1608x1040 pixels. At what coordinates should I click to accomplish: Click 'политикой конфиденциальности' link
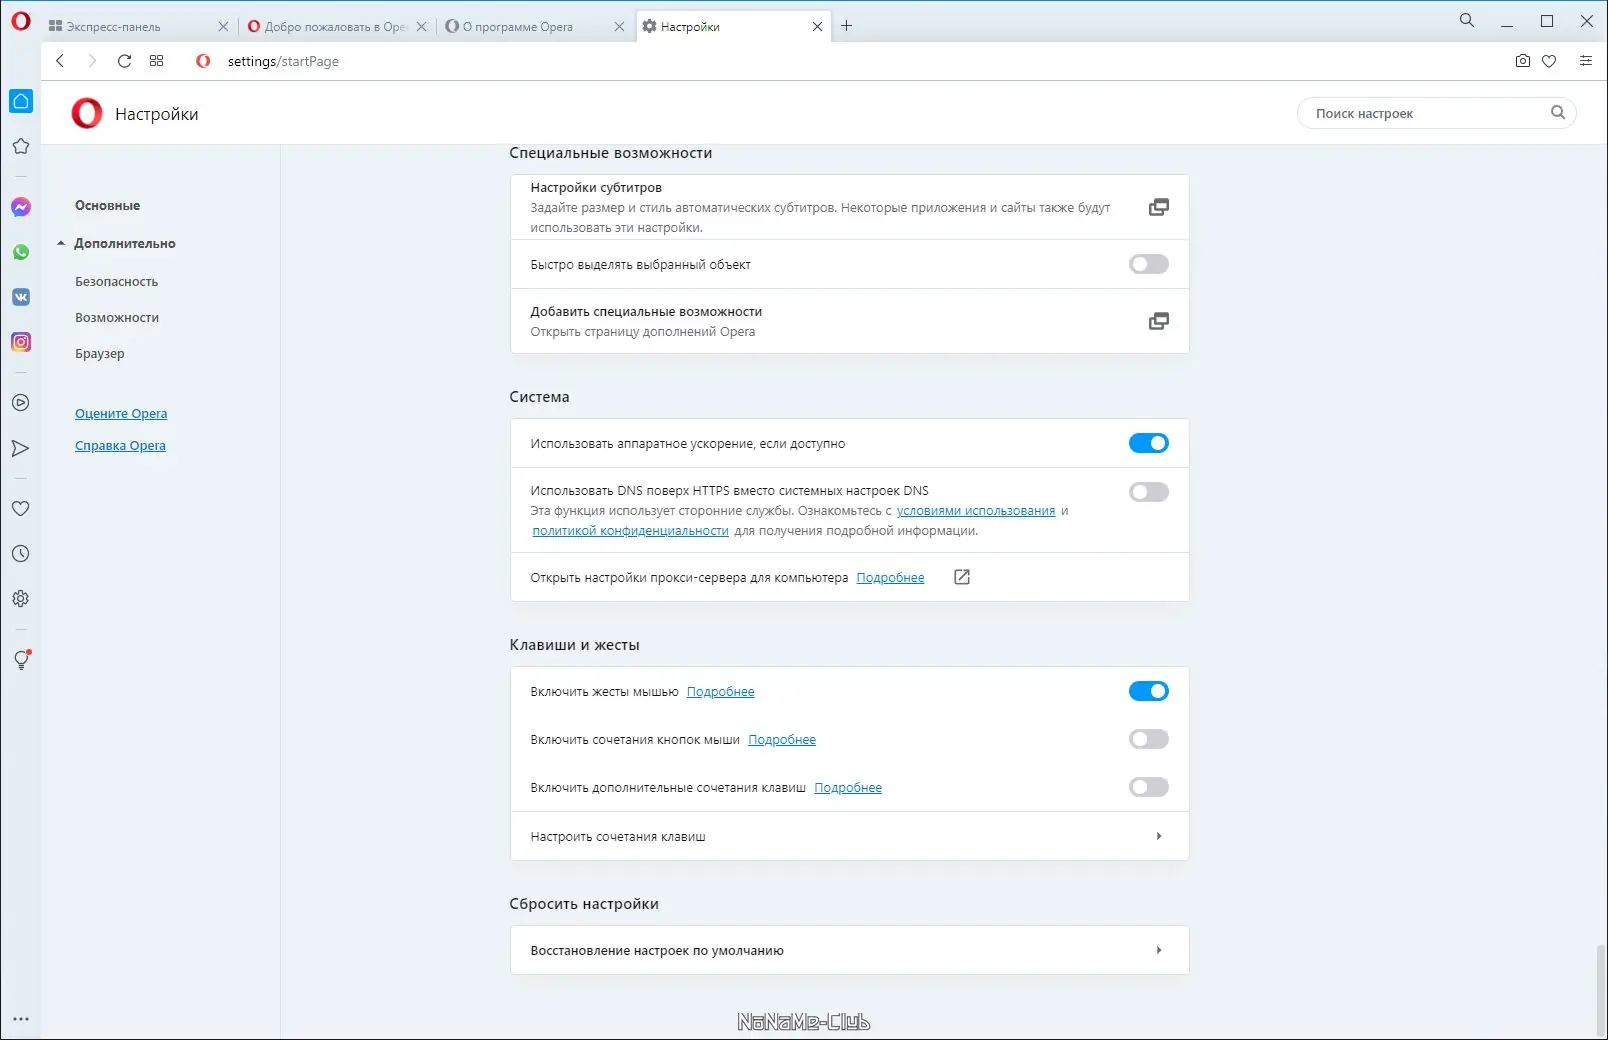tap(630, 531)
